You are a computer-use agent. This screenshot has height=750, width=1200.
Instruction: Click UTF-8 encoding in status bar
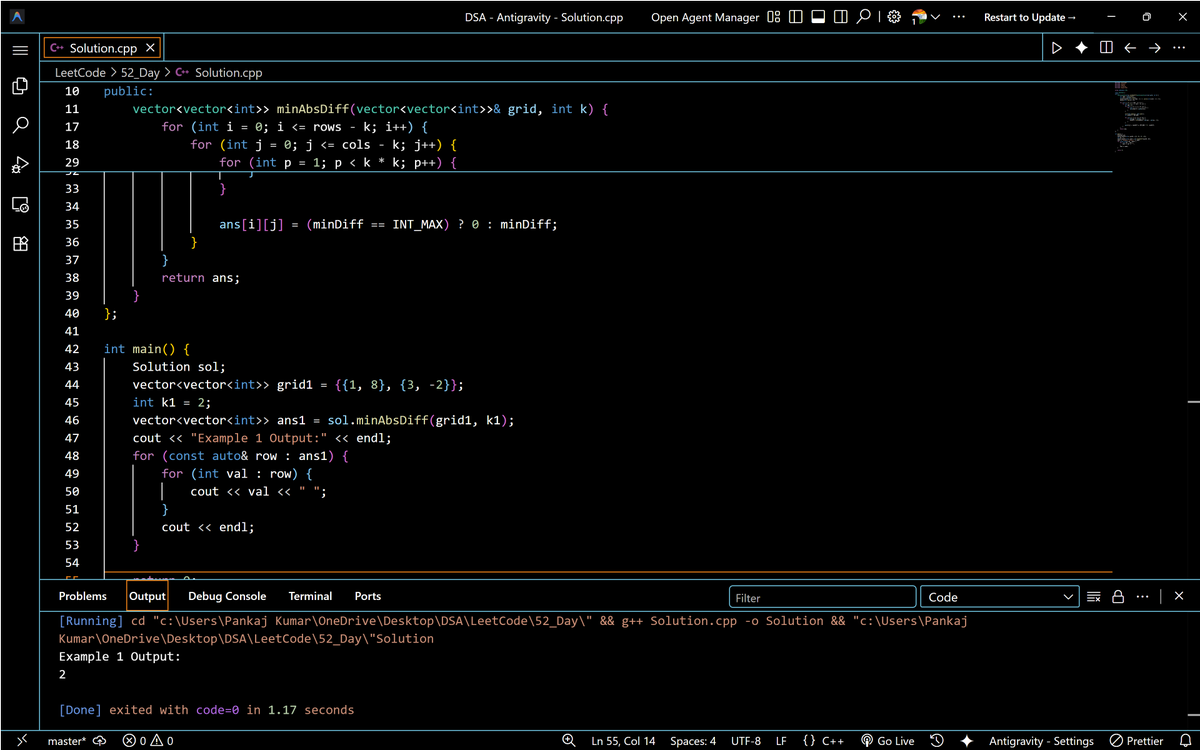tap(745, 741)
